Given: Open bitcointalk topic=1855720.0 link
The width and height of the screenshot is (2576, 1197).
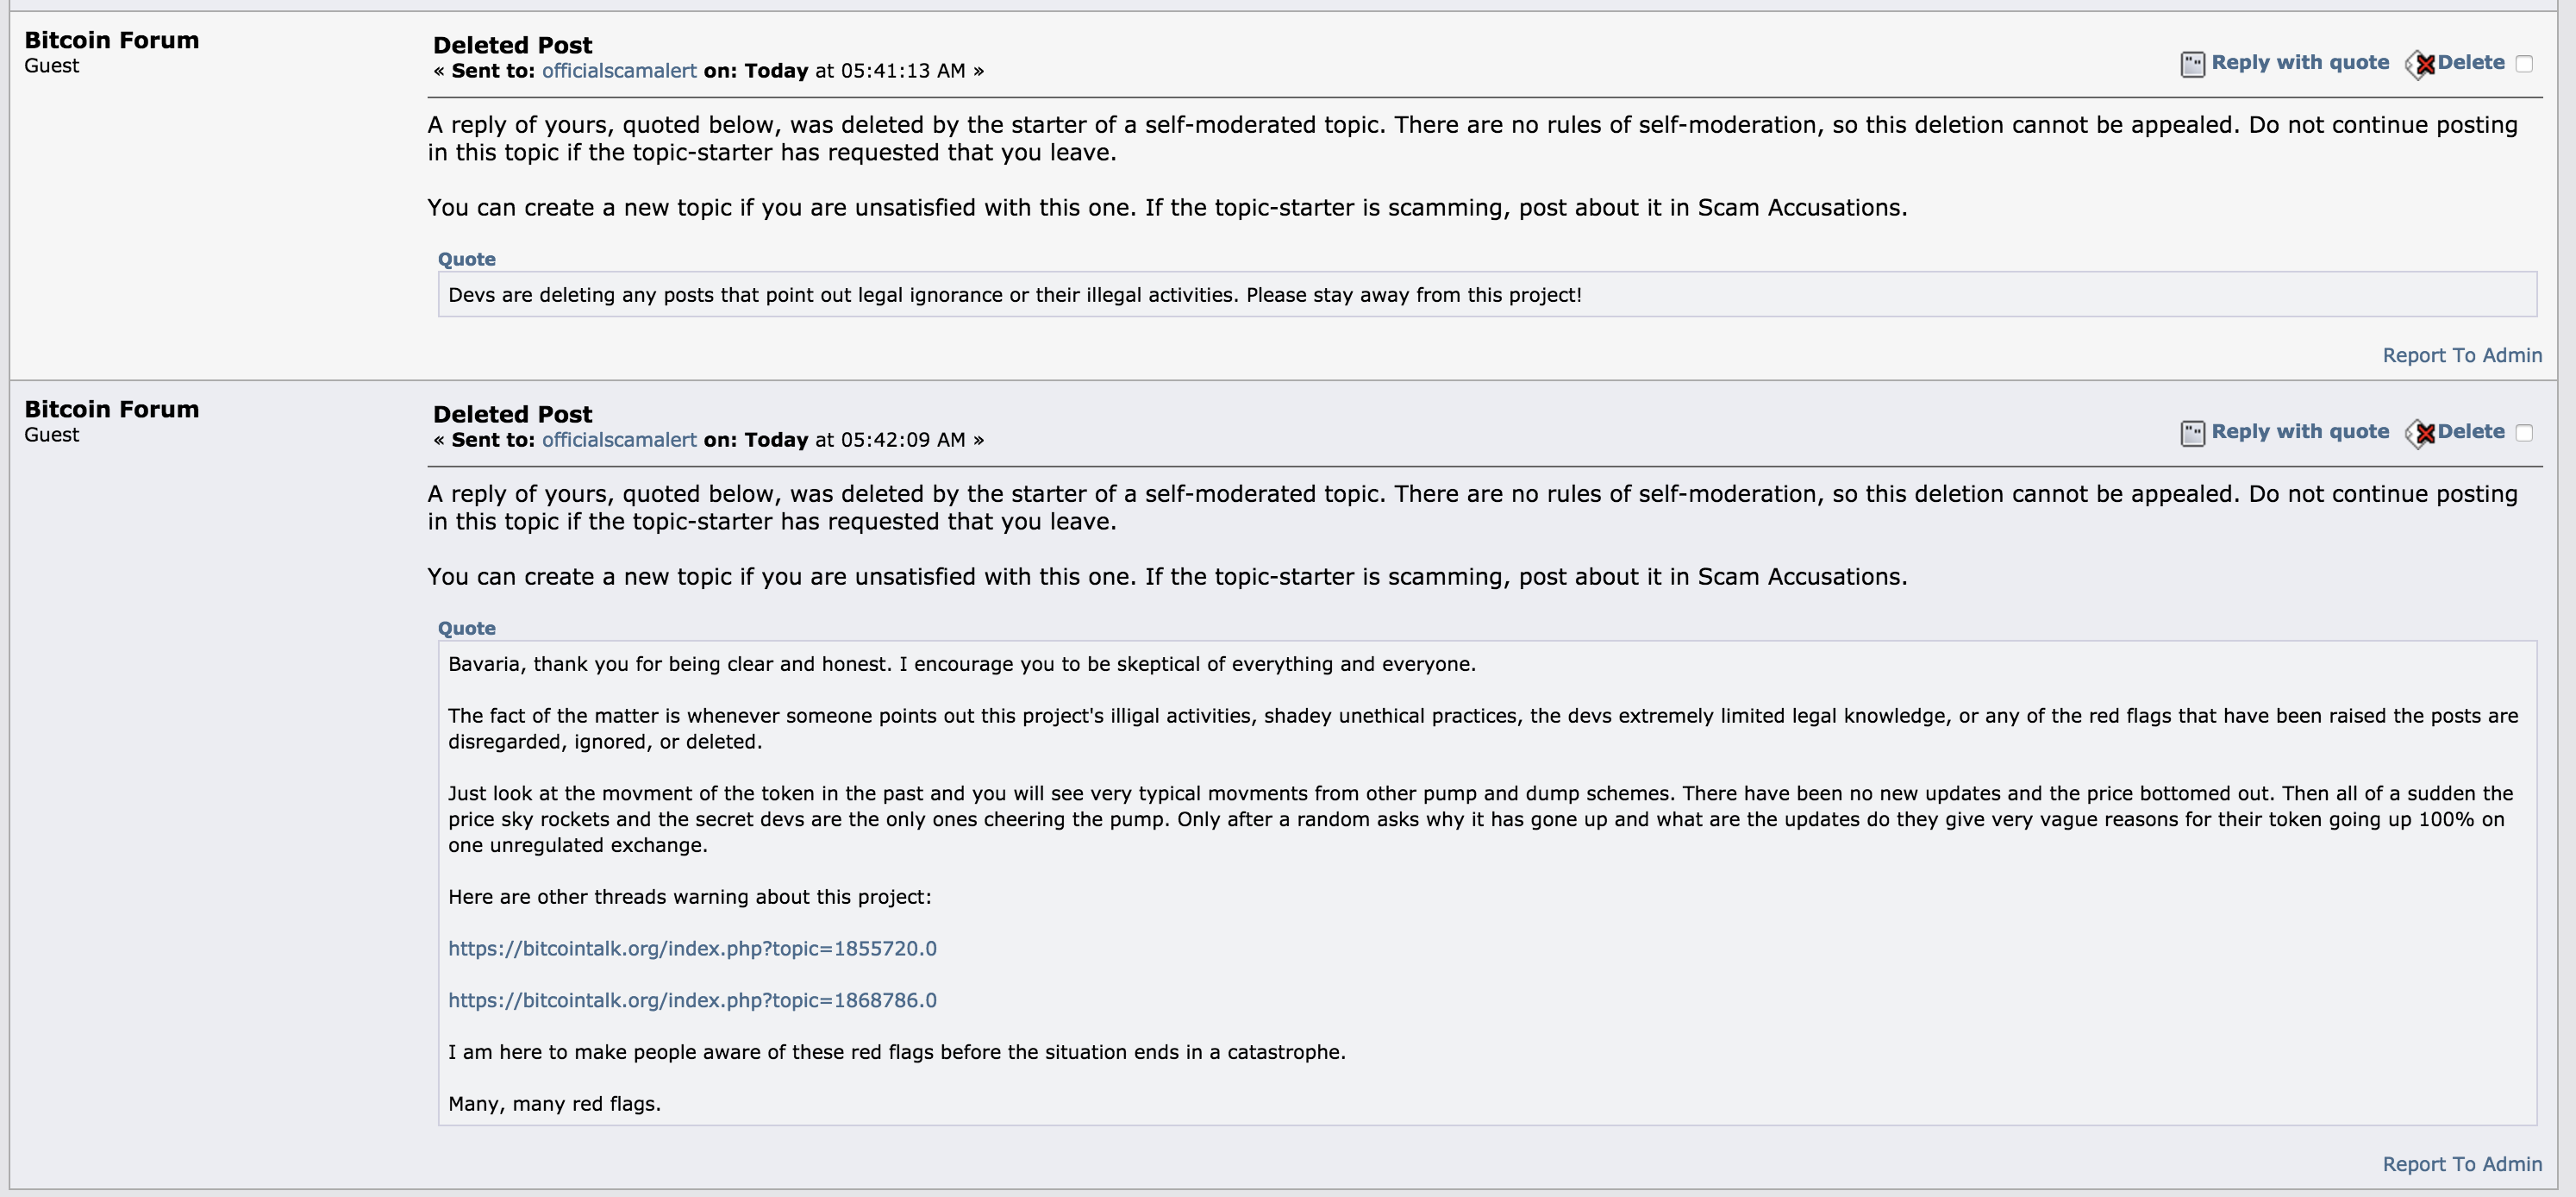Looking at the screenshot, I should click(692, 949).
